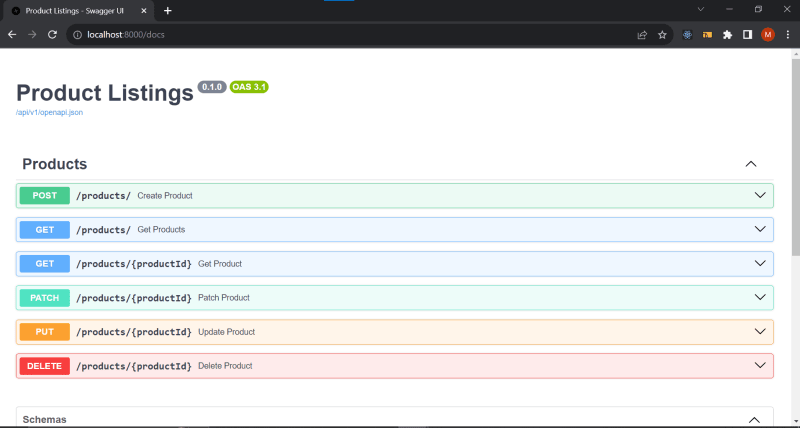Click the orange PUT method badge
Screen dimensions: 800x428
pyautogui.click(x=45, y=332)
